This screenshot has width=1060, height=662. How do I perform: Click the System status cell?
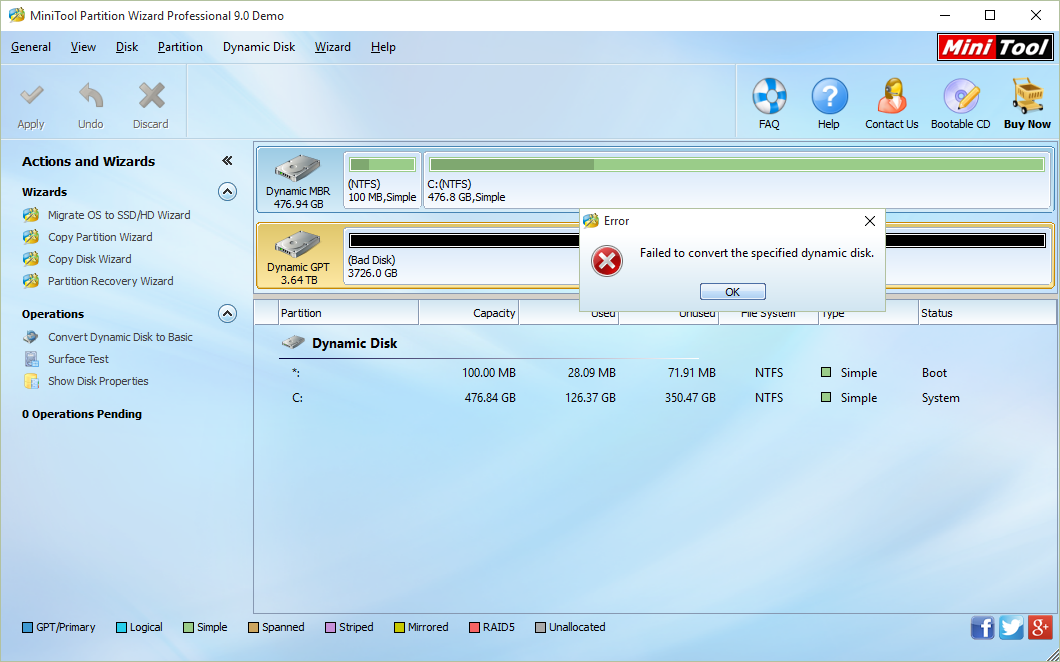[x=940, y=398]
